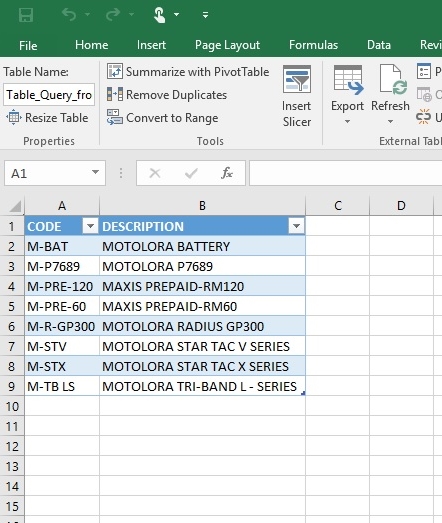Select cell M-R-GP300
The image size is (442, 523).
click(x=62, y=326)
